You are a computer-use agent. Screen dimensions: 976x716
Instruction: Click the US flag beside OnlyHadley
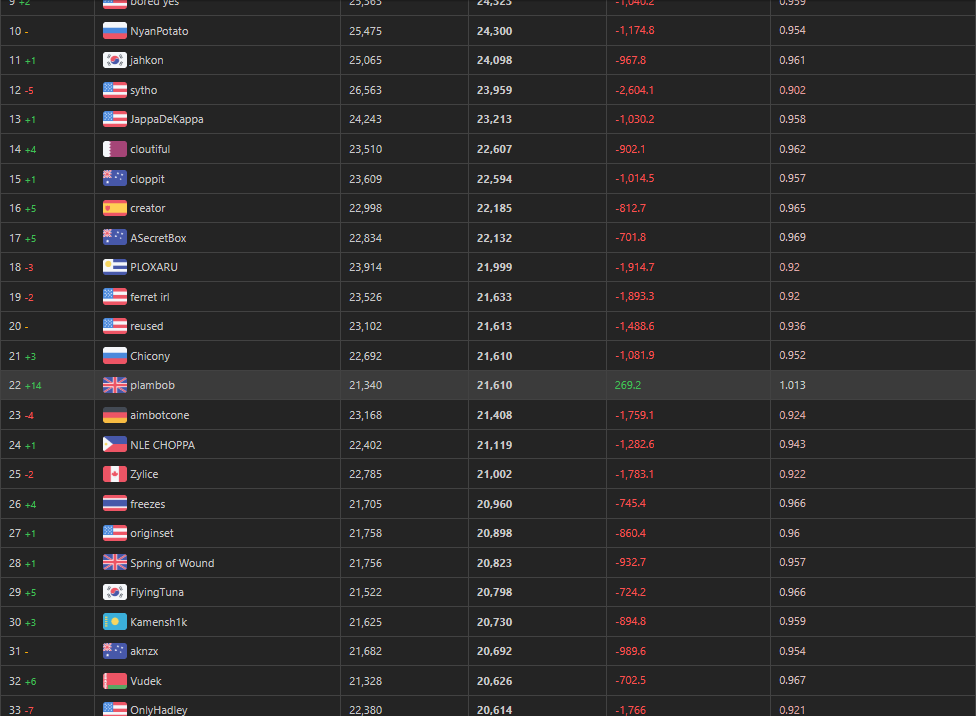tap(115, 709)
